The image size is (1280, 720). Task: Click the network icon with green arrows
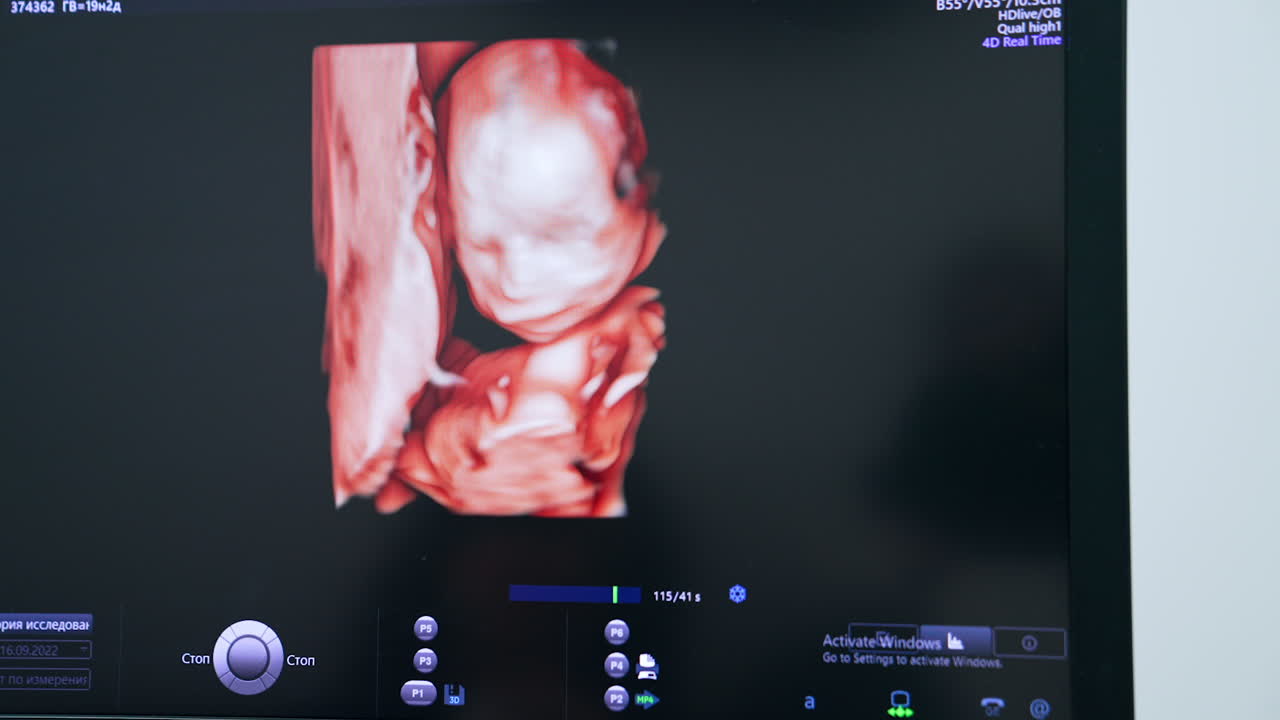pos(900,704)
